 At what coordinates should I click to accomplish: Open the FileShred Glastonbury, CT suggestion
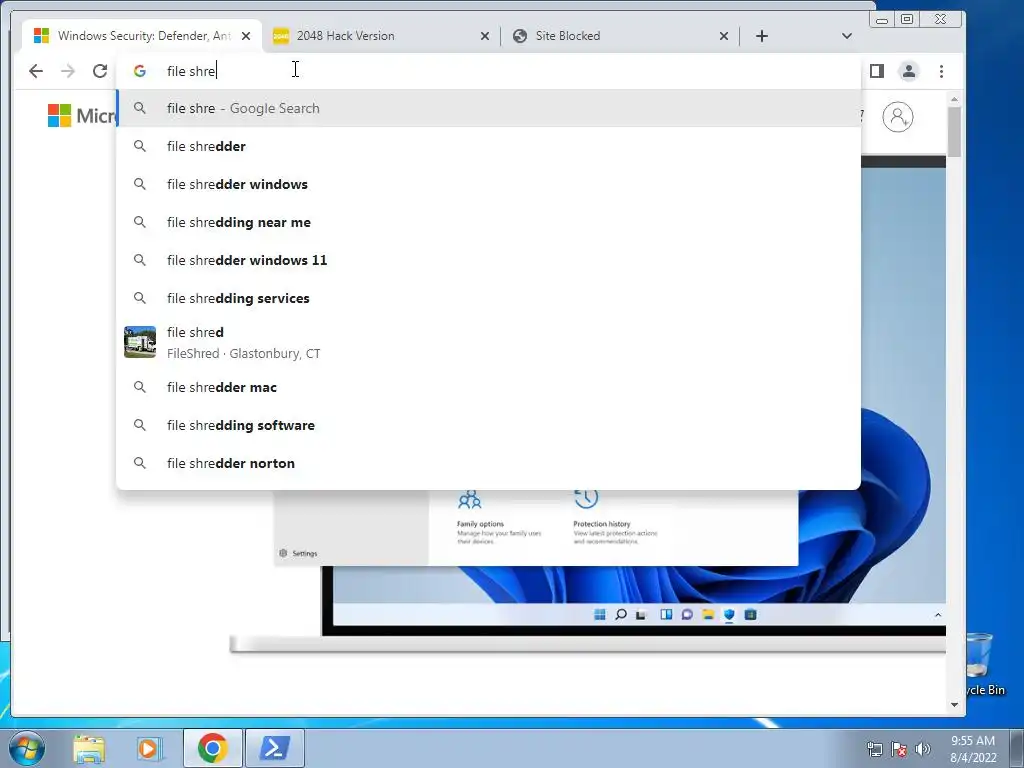tap(488, 342)
